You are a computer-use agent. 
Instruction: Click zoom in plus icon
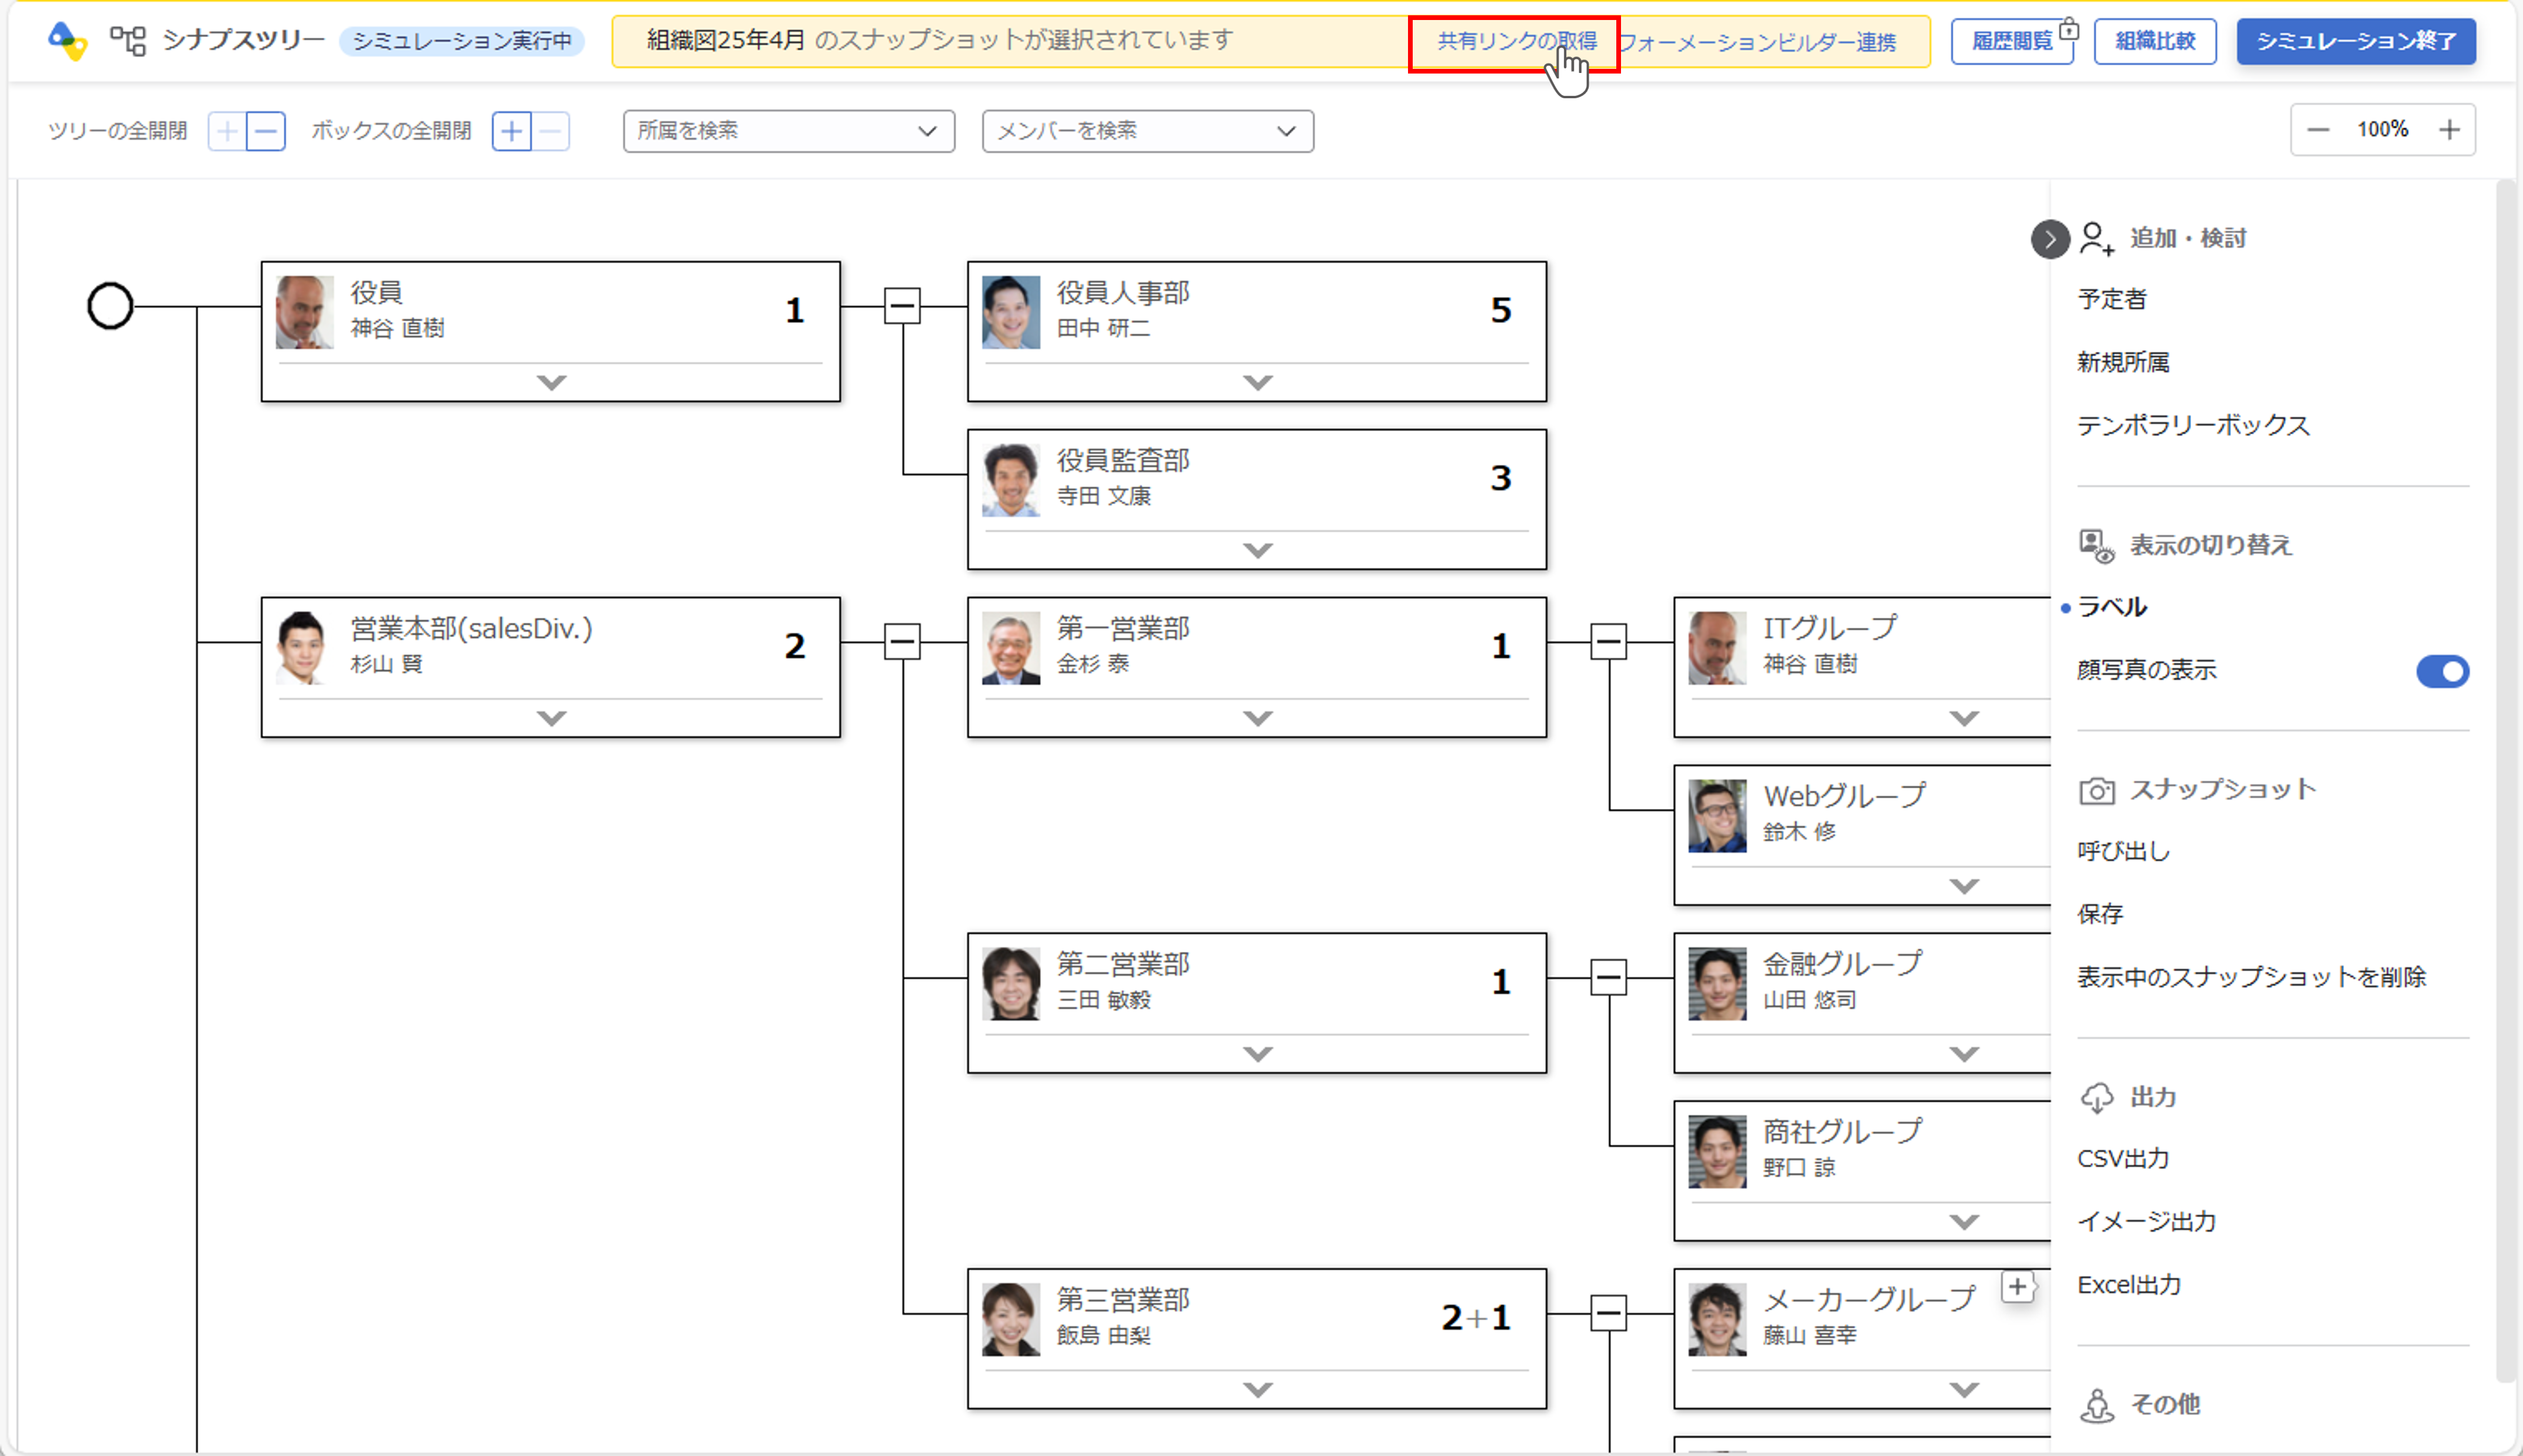[x=2449, y=130]
